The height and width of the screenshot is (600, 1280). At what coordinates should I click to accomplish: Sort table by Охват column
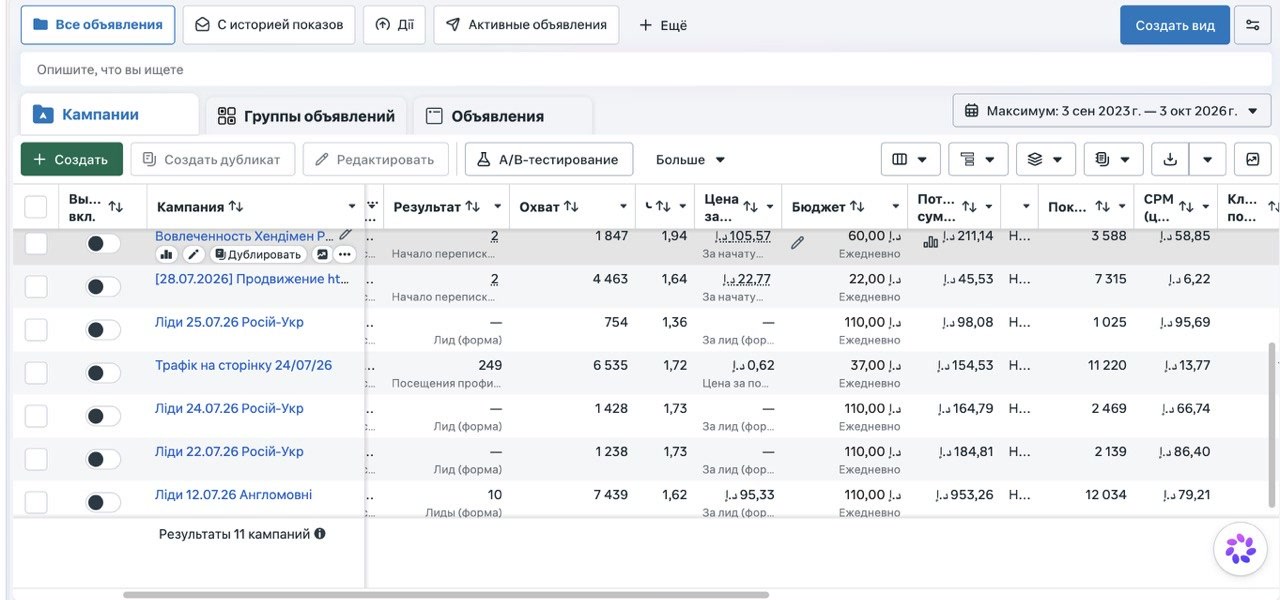571,207
